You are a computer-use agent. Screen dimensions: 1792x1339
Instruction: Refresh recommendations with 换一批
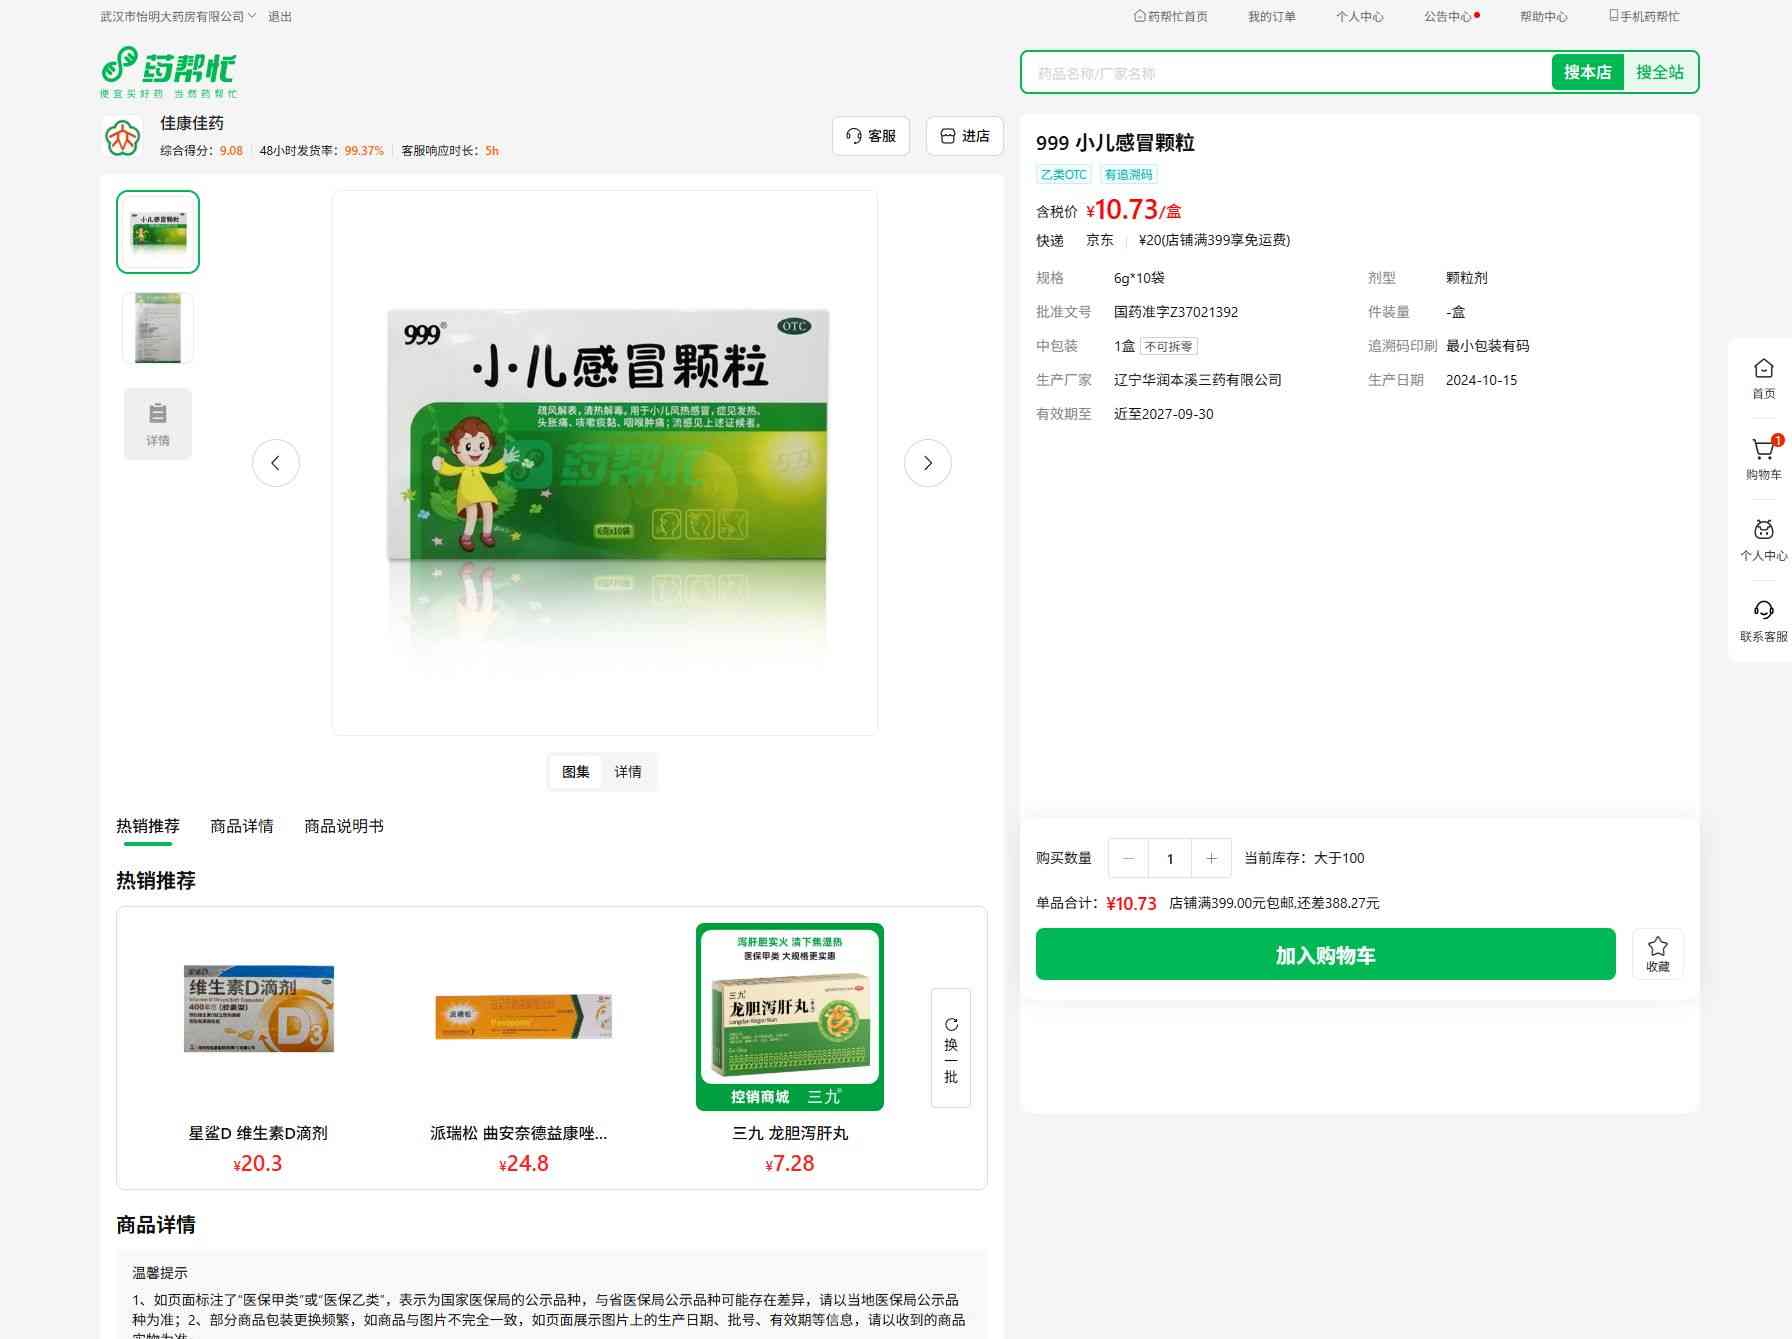950,1047
